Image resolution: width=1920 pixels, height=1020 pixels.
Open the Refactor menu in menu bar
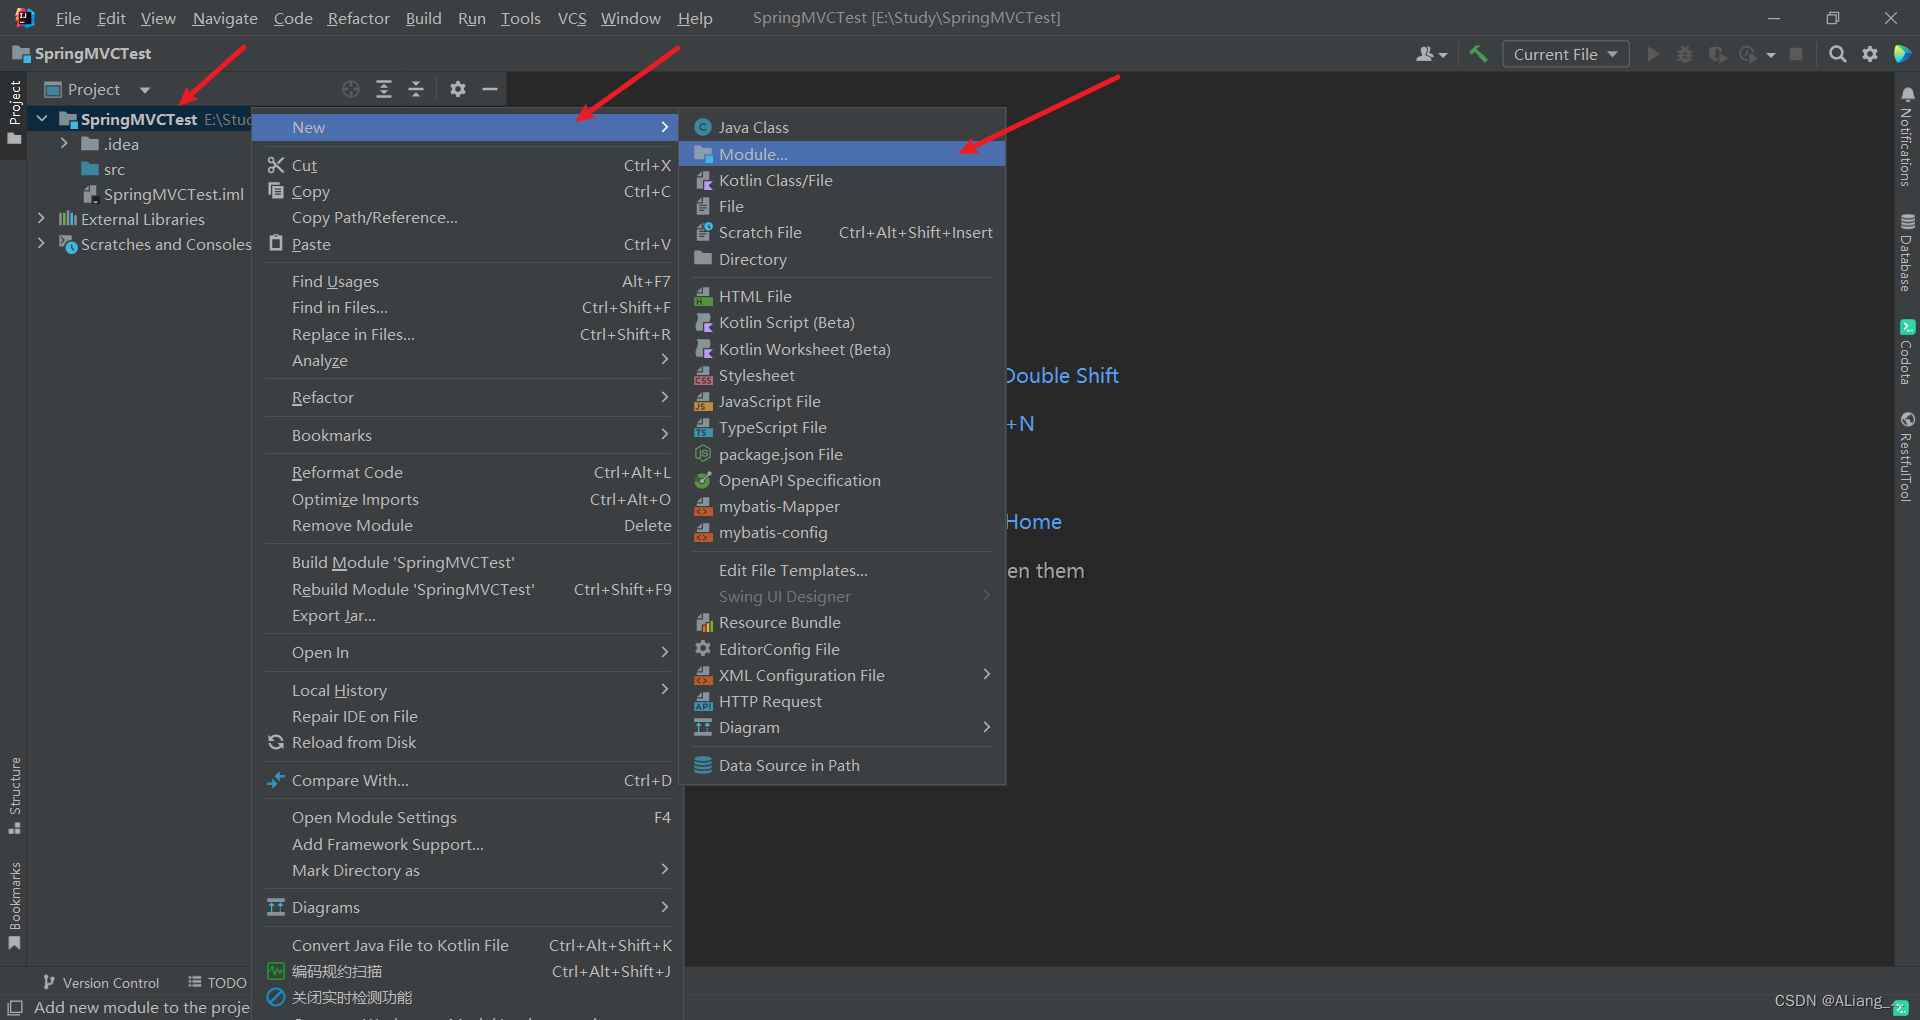pyautogui.click(x=358, y=18)
